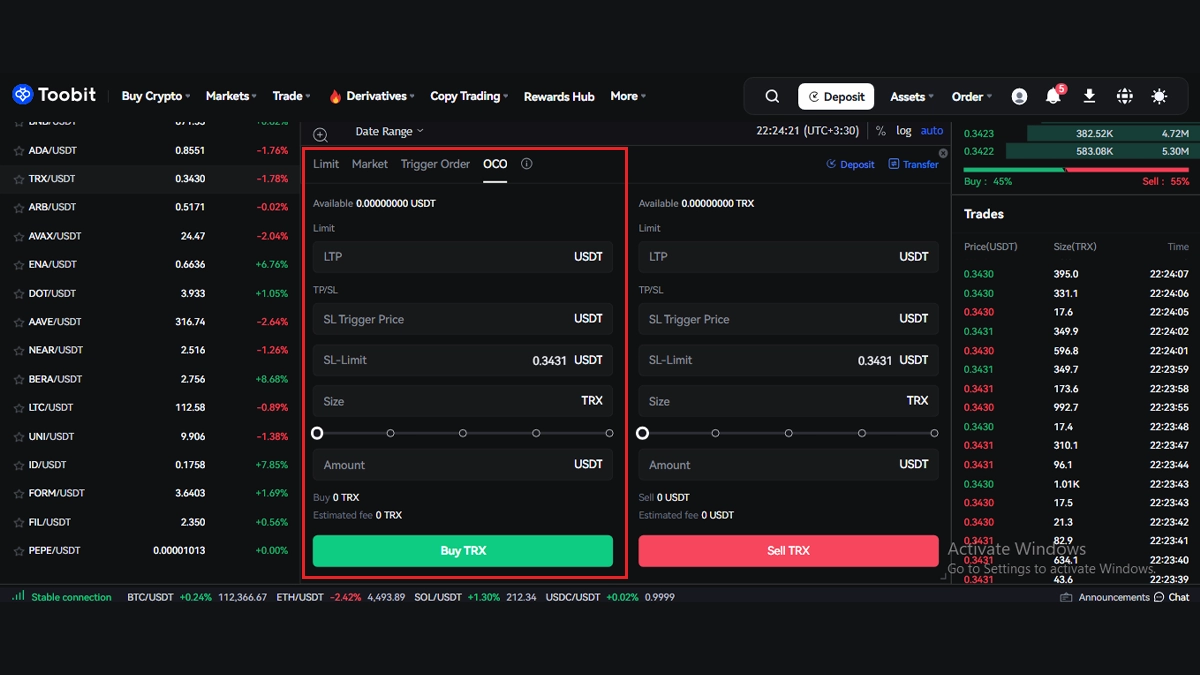Click the Stable connection signal icon

click(18, 596)
